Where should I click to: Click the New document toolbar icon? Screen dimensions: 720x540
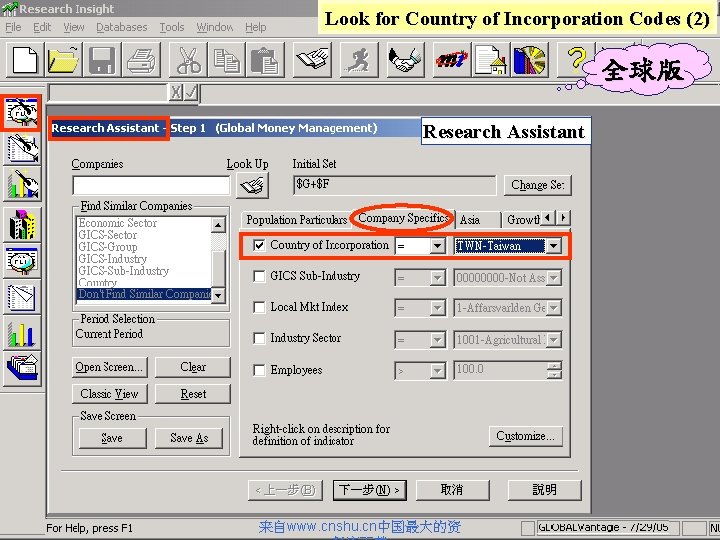(x=25, y=60)
